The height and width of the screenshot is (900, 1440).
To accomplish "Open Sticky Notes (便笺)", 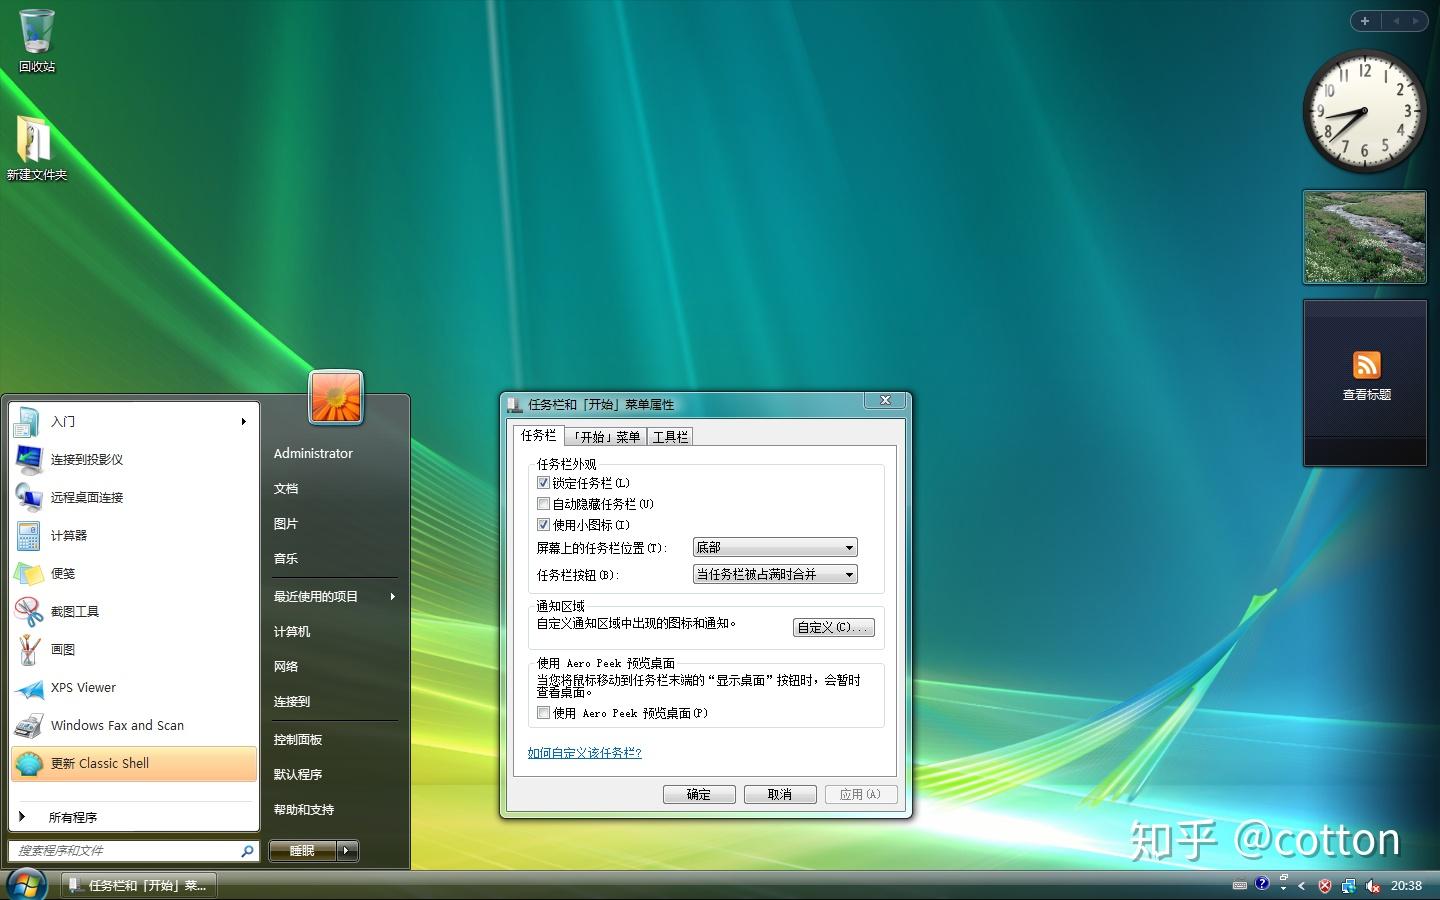I will (62, 573).
